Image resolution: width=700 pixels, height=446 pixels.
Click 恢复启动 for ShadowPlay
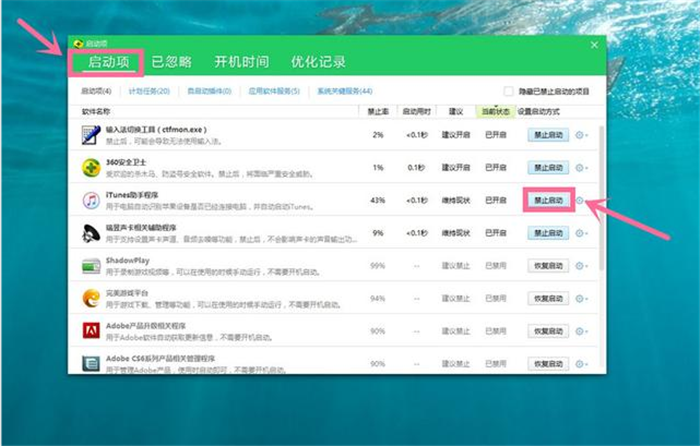(x=548, y=266)
